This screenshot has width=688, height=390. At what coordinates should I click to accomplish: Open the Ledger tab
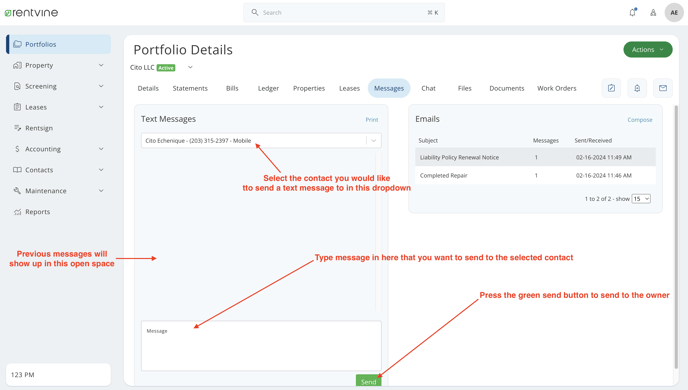coord(269,88)
